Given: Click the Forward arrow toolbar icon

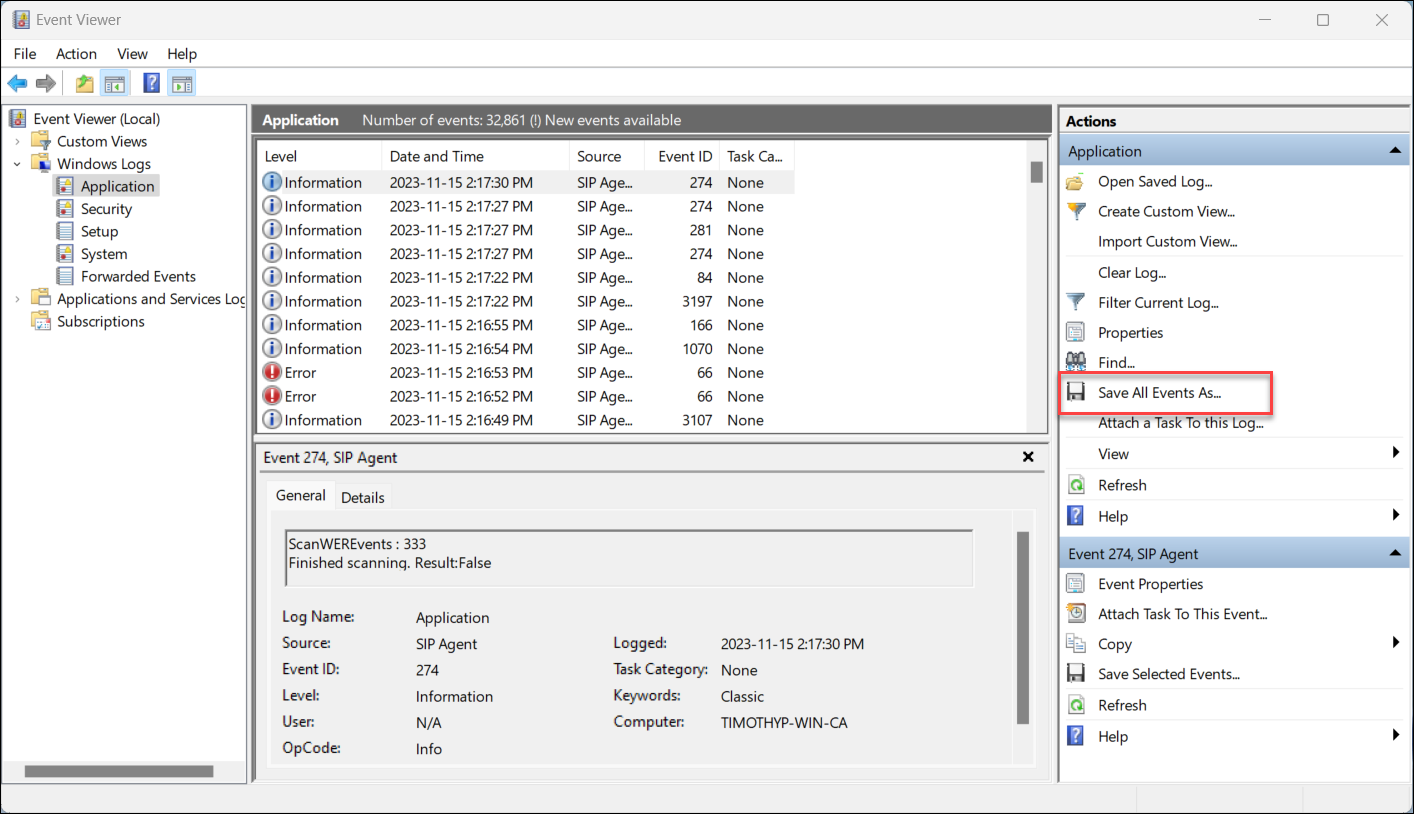Looking at the screenshot, I should click(45, 83).
